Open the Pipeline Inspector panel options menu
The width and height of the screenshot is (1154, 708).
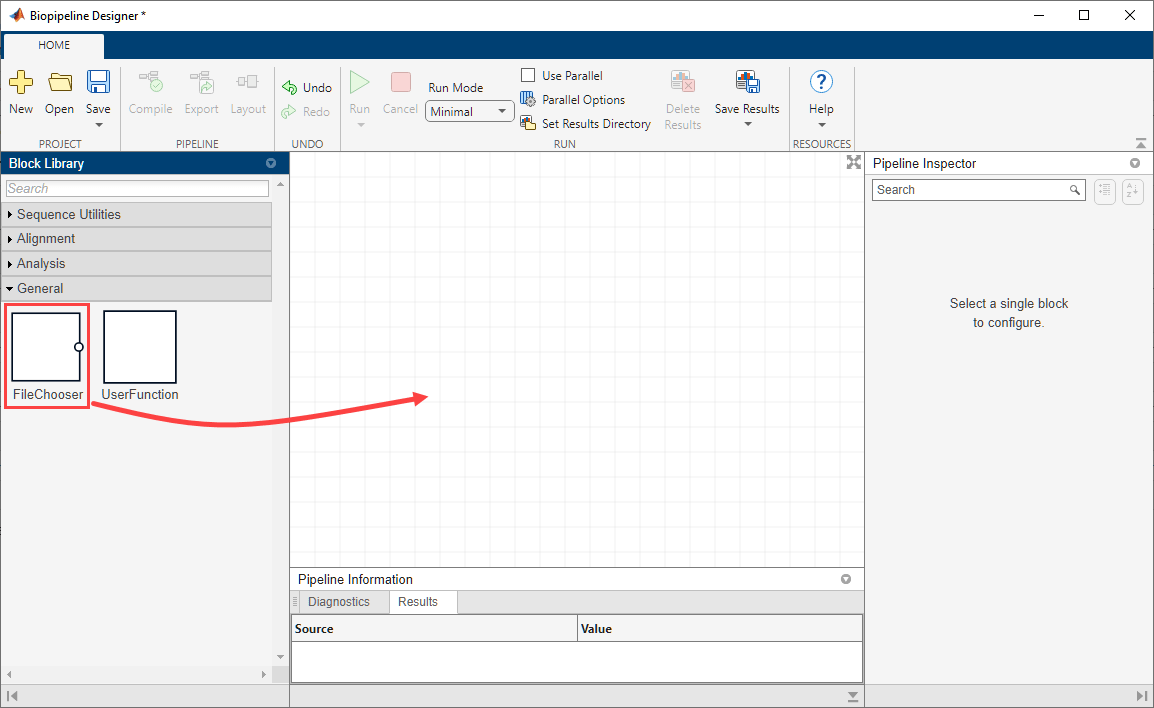click(x=1135, y=163)
